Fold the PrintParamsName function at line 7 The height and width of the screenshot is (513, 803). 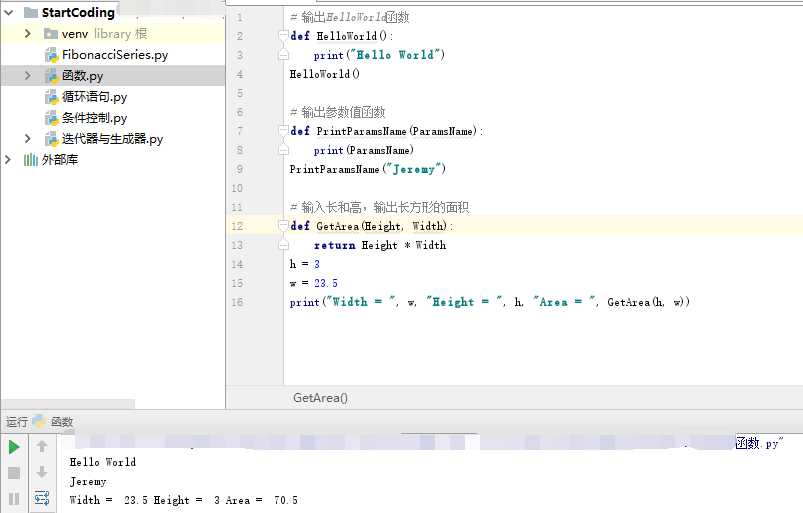coord(283,131)
